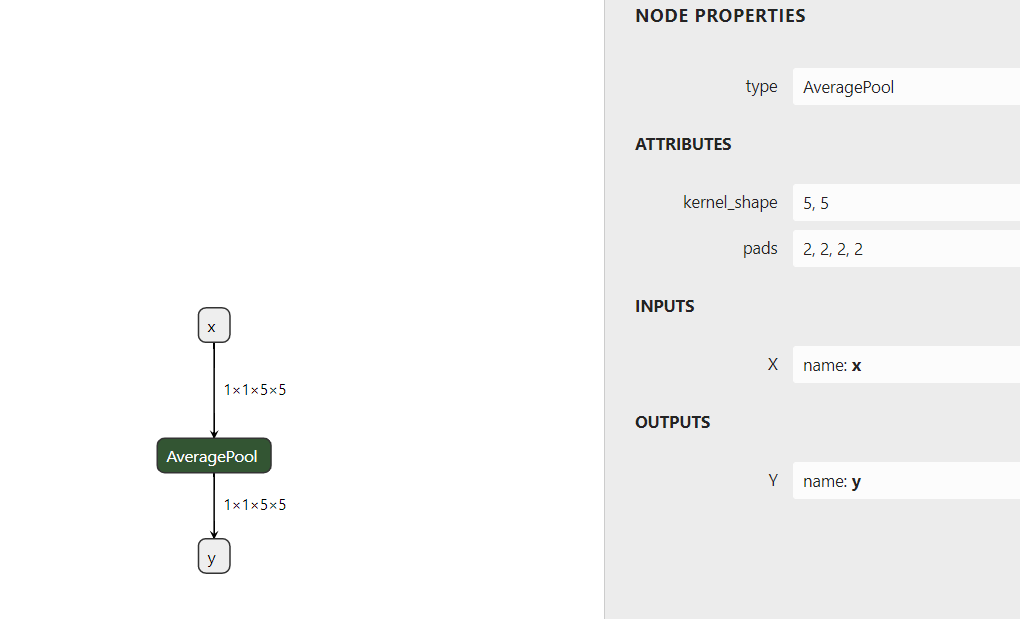The image size is (1020, 619).
Task: Click the kernel_shape value field showing 5, 5
Action: pyautogui.click(x=900, y=202)
